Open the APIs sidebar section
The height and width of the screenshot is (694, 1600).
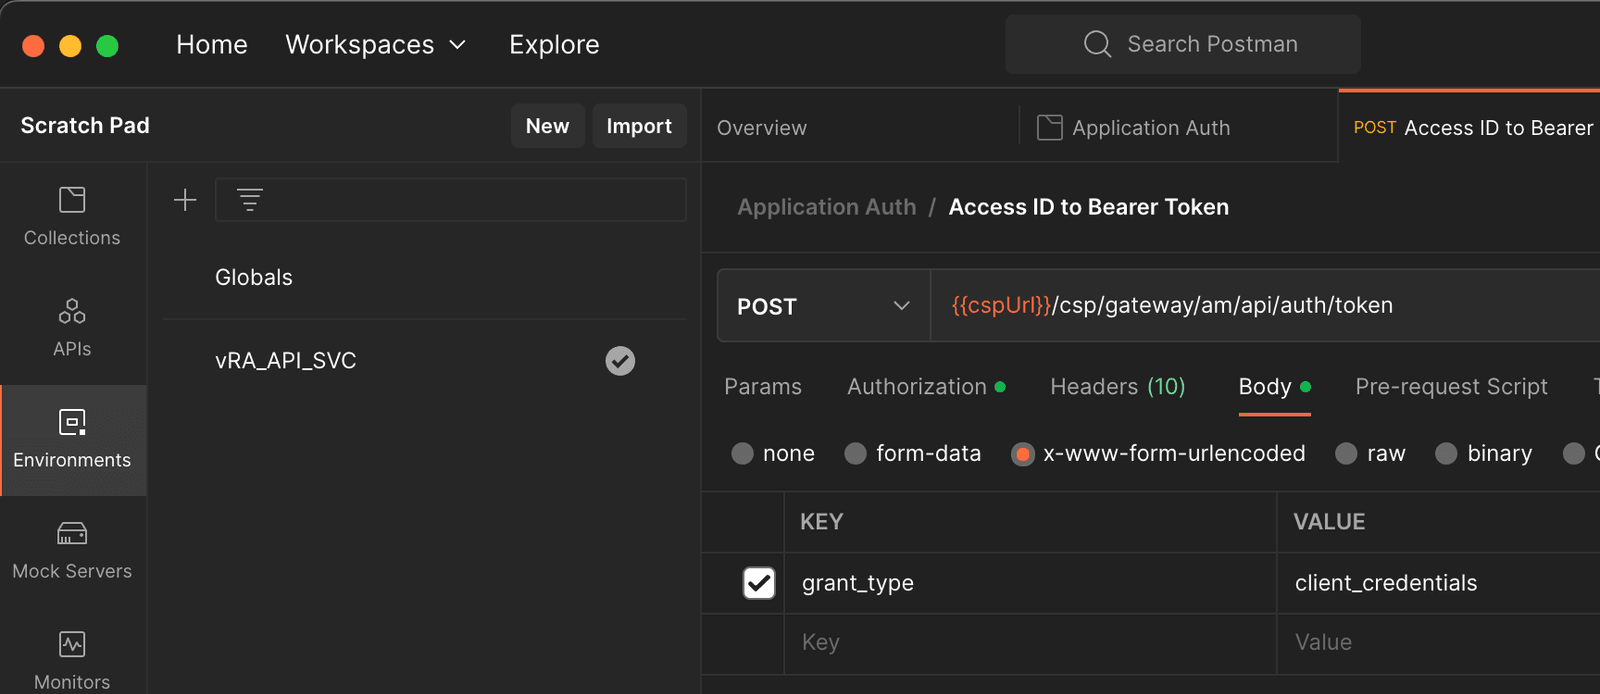click(x=72, y=328)
